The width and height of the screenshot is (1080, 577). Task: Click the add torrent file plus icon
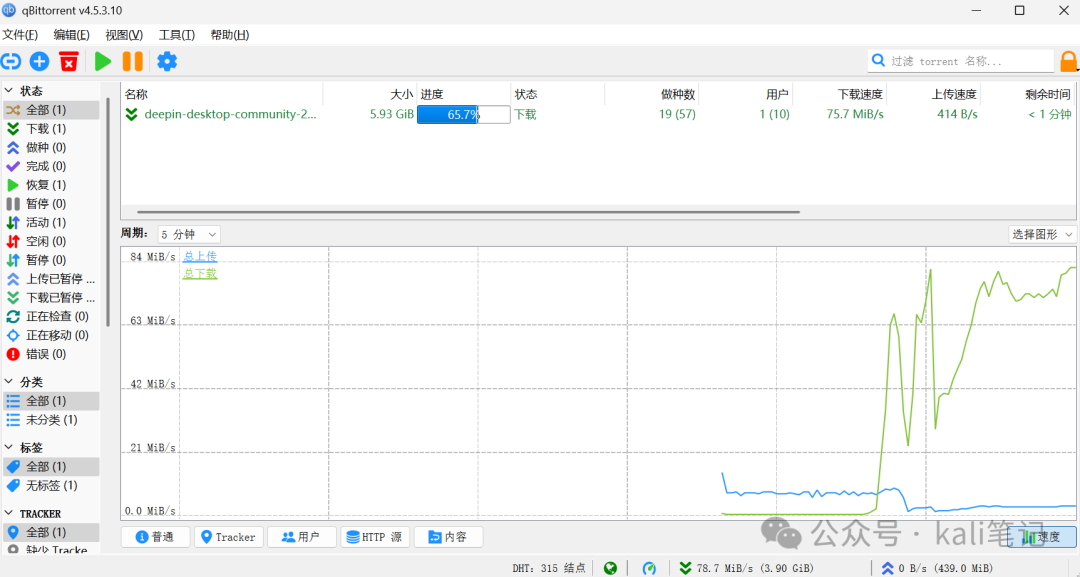click(x=39, y=61)
